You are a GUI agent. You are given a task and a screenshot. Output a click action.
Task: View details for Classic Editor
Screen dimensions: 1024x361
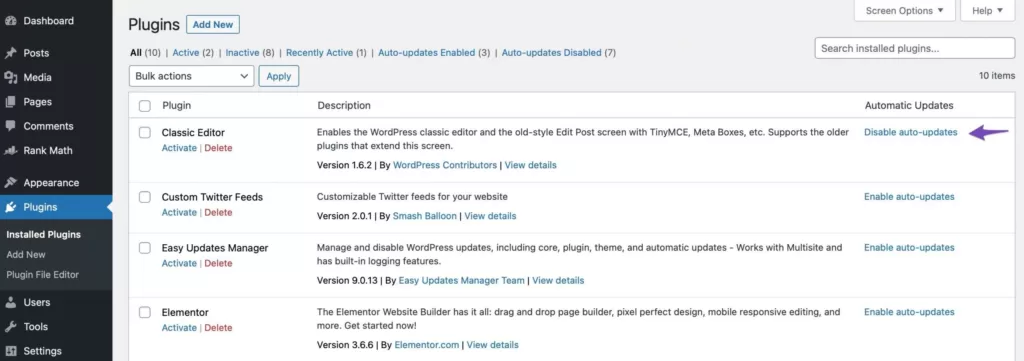coord(530,165)
